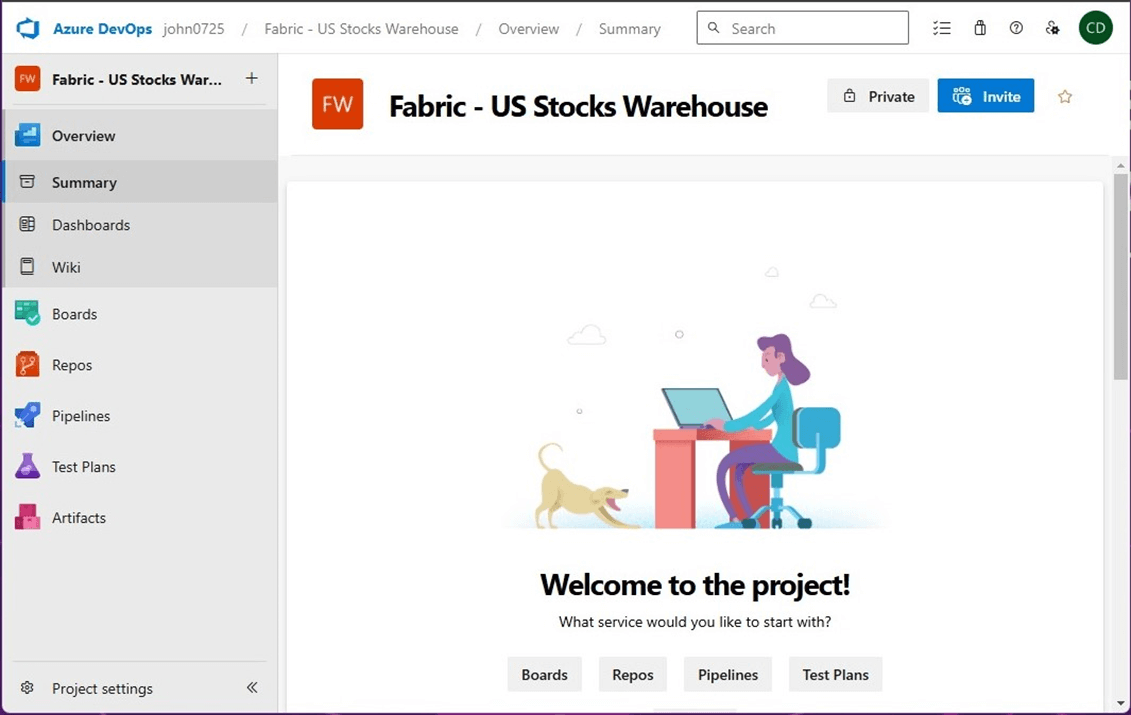The width and height of the screenshot is (1131, 715).
Task: Click the CD user avatar
Action: [x=1096, y=28]
